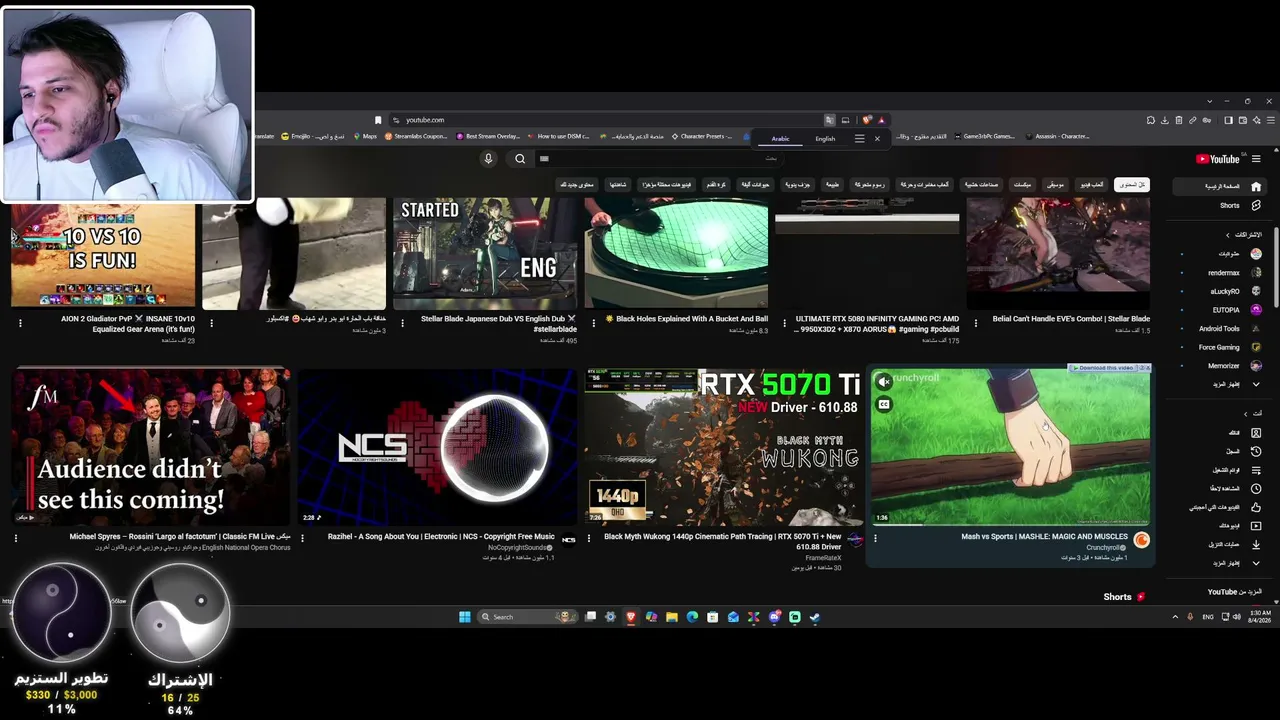This screenshot has width=1280, height=720.
Task: Open Watch Later clock icon in sidebar
Action: tap(1256, 489)
